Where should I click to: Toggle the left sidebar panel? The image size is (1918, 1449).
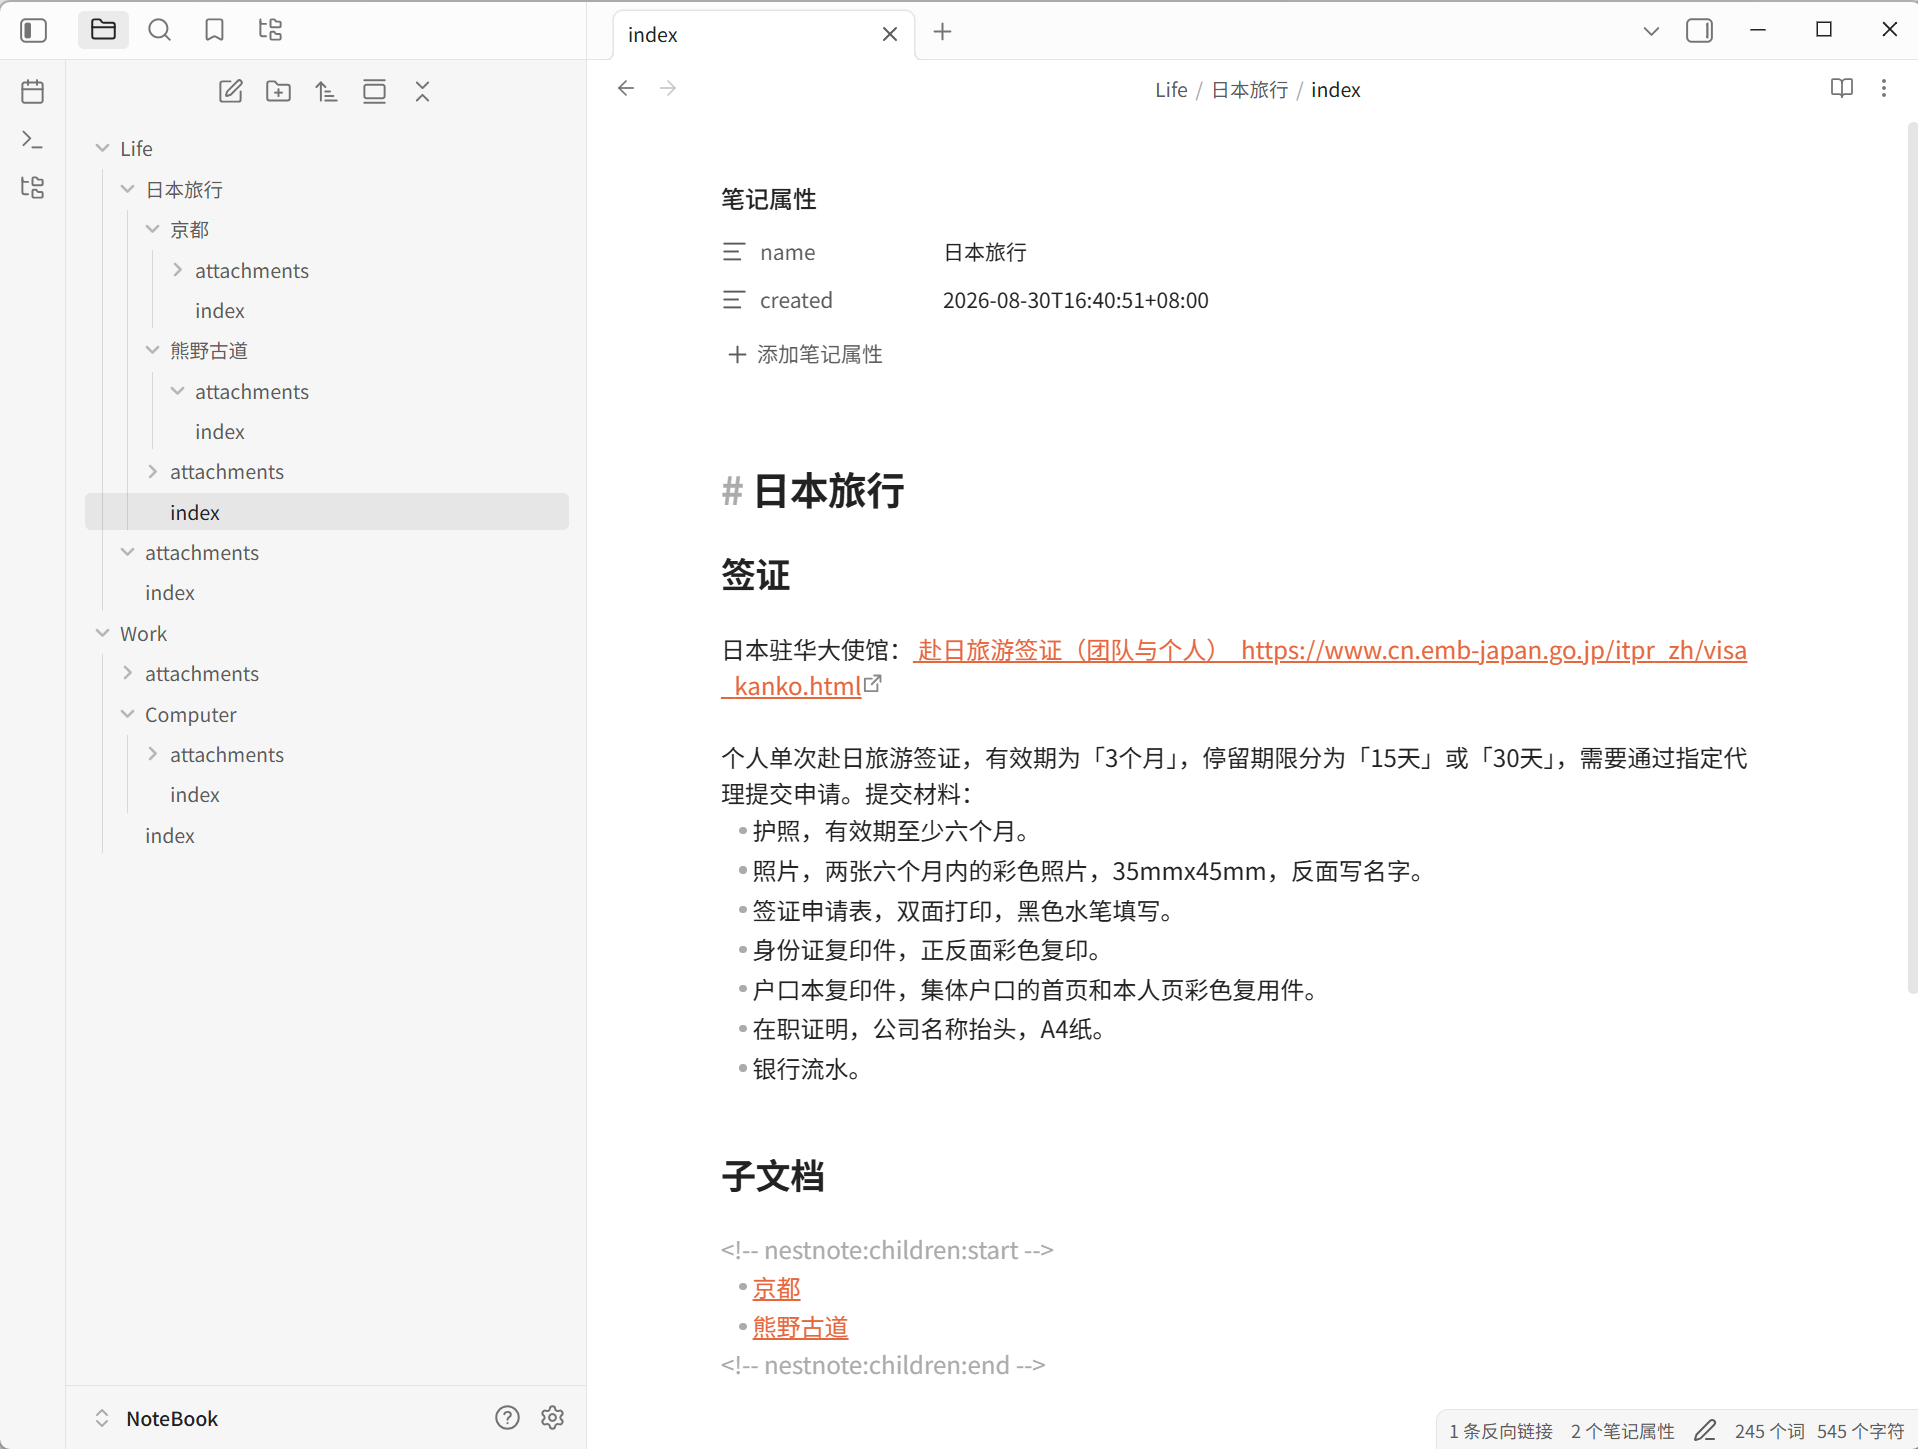[33, 30]
